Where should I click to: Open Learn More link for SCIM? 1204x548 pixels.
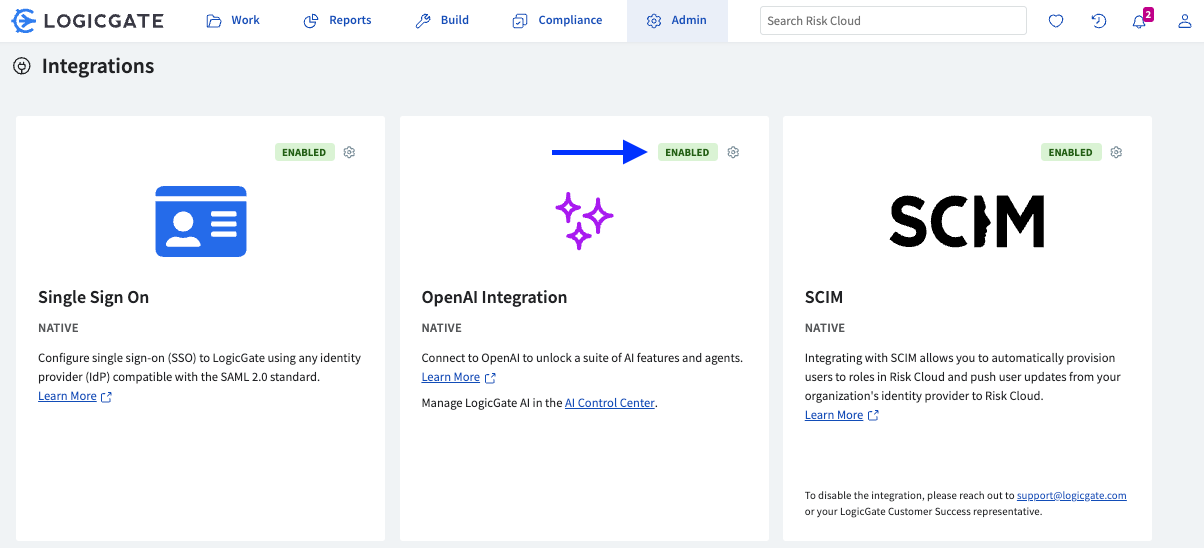[834, 415]
